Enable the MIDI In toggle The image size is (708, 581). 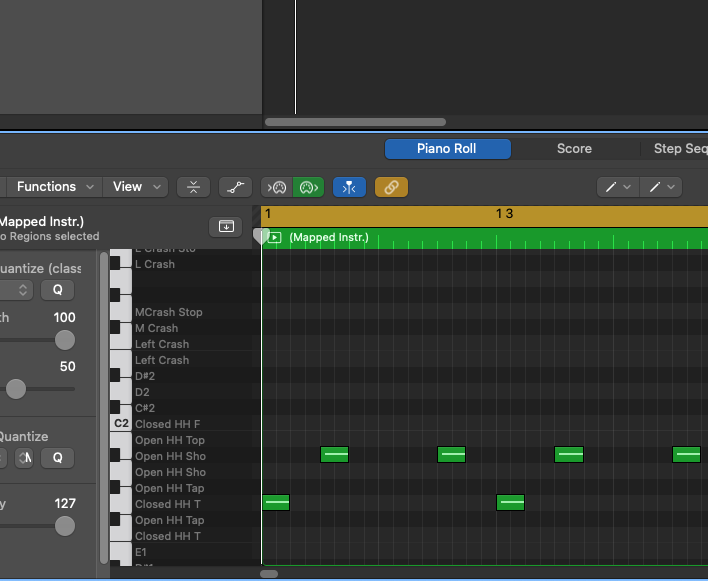coord(277,187)
